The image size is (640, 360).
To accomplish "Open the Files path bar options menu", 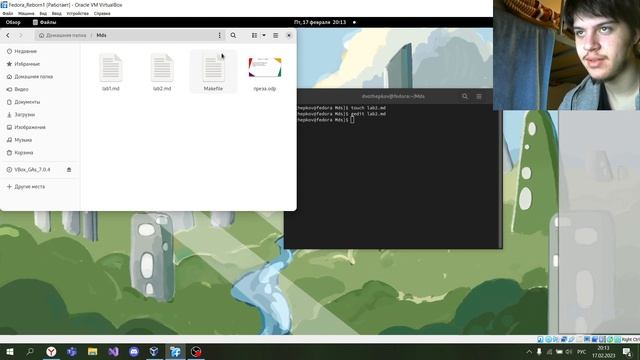I will (x=220, y=36).
